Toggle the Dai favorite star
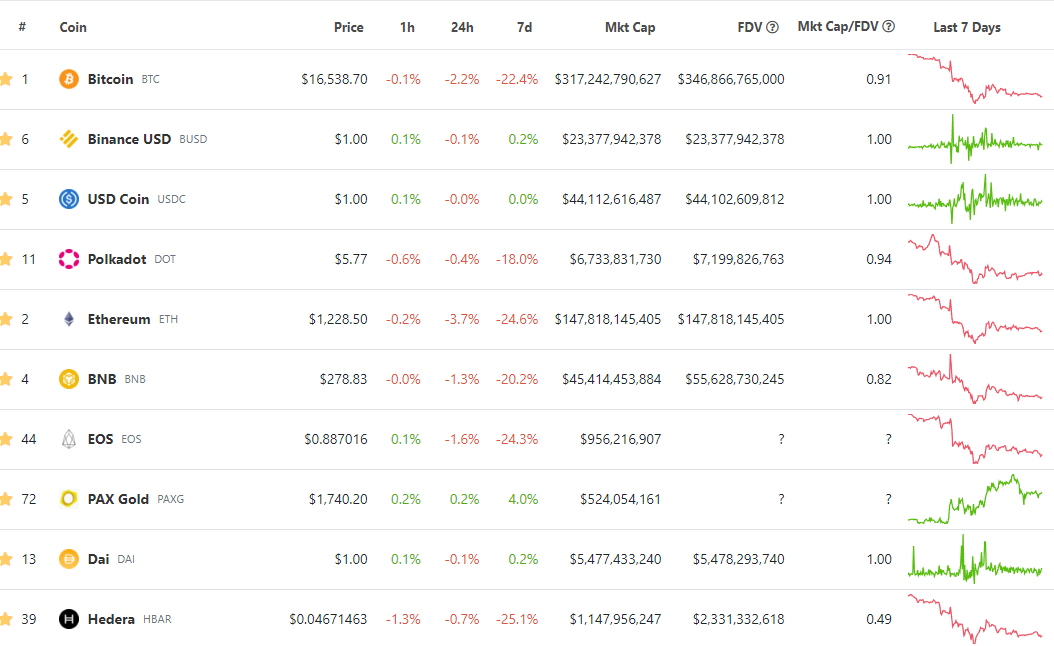Image resolution: width=1054 pixels, height=646 pixels. [x=6, y=559]
